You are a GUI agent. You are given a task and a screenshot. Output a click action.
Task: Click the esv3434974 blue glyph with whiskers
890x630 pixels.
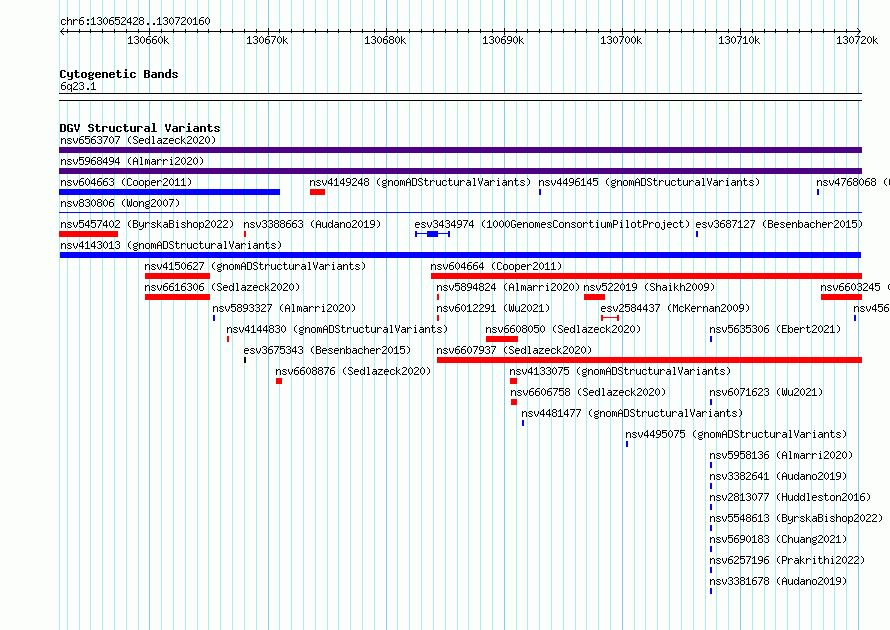433,234
